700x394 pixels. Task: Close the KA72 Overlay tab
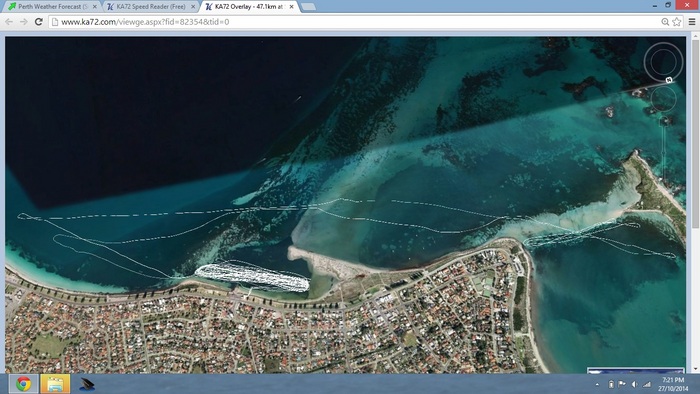292,7
